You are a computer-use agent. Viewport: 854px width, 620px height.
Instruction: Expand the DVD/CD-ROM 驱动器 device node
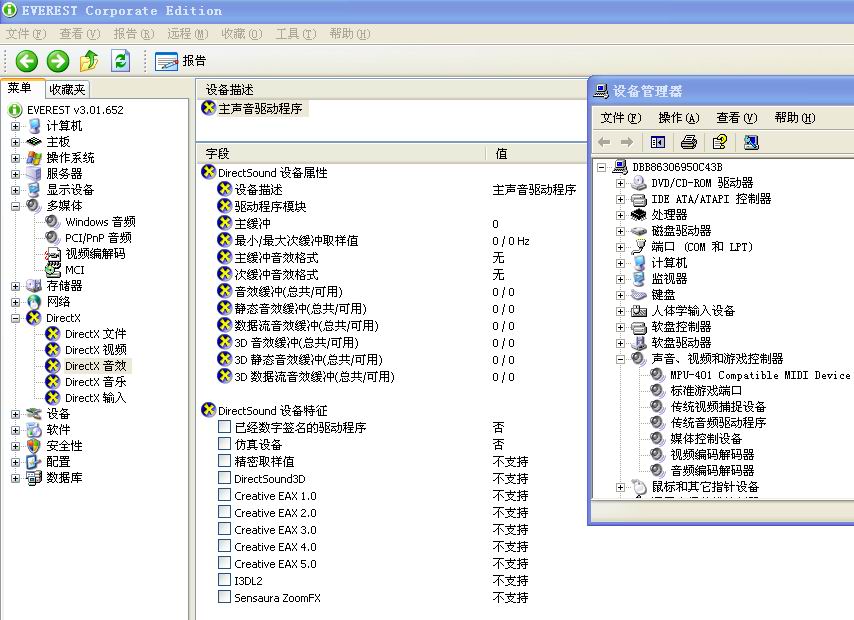point(620,183)
